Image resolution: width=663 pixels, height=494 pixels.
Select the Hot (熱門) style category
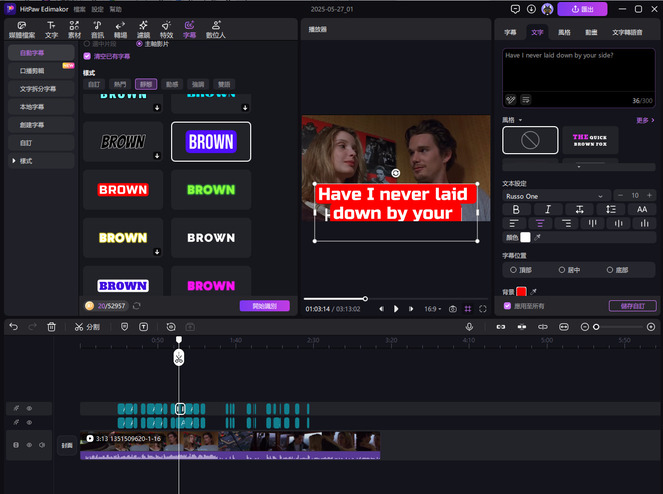[120, 84]
